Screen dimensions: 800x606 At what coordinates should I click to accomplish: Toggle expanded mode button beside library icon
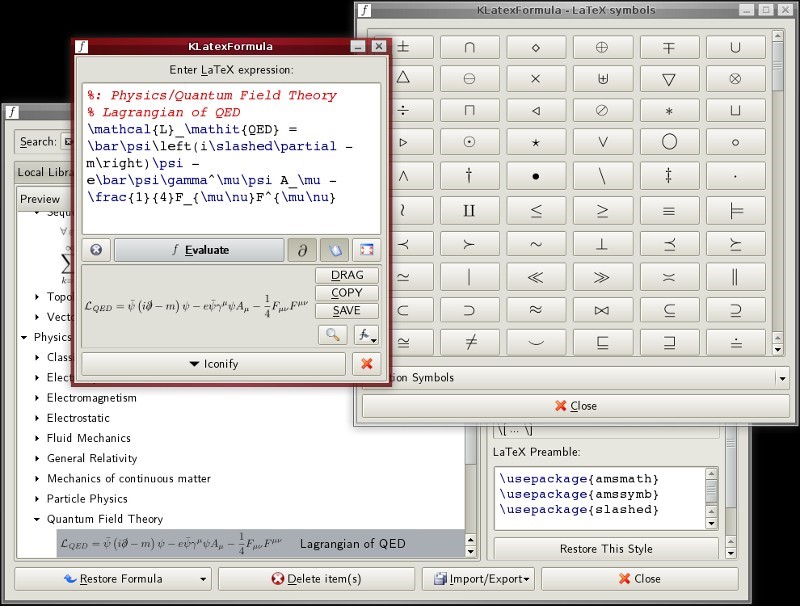click(x=366, y=250)
